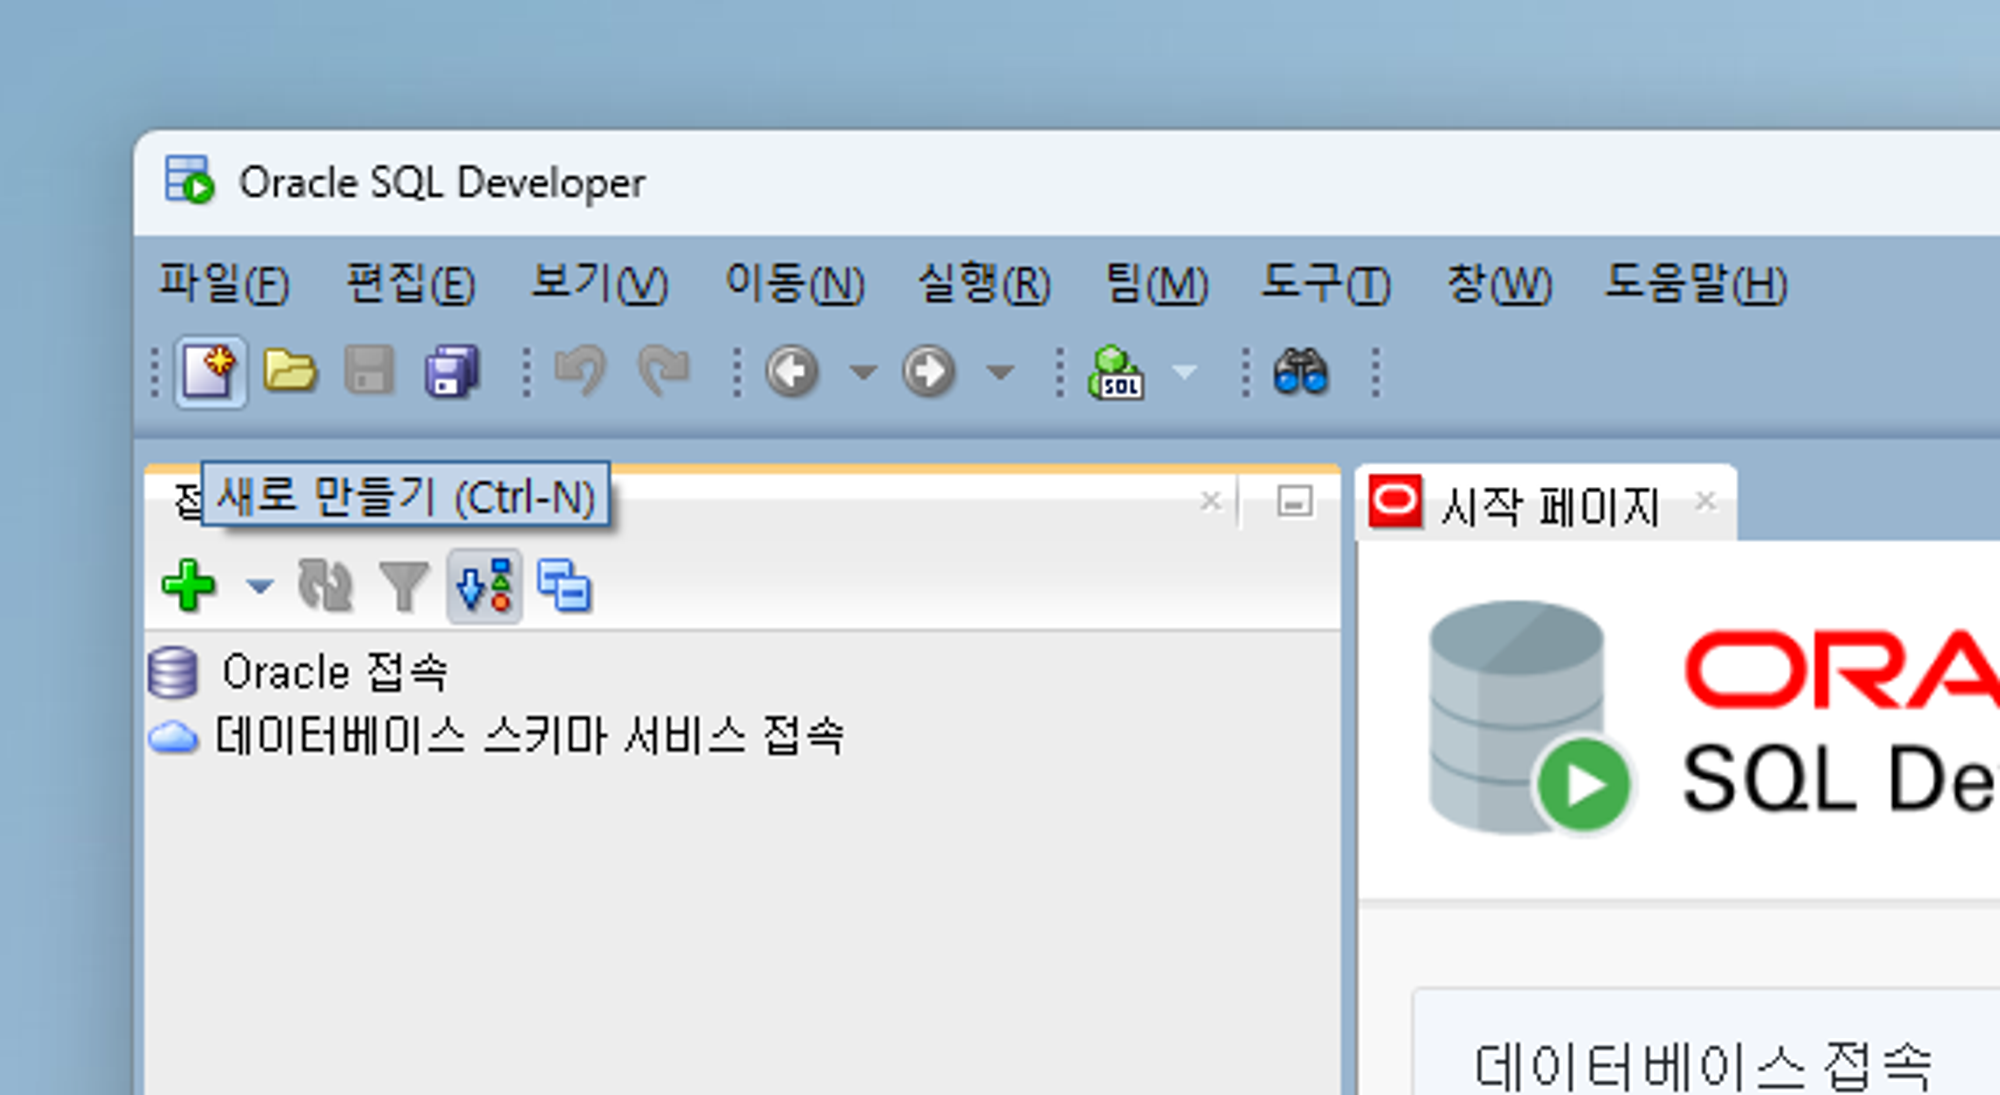Click the Filter funnel icon
The height and width of the screenshot is (1095, 2000).
tap(404, 586)
